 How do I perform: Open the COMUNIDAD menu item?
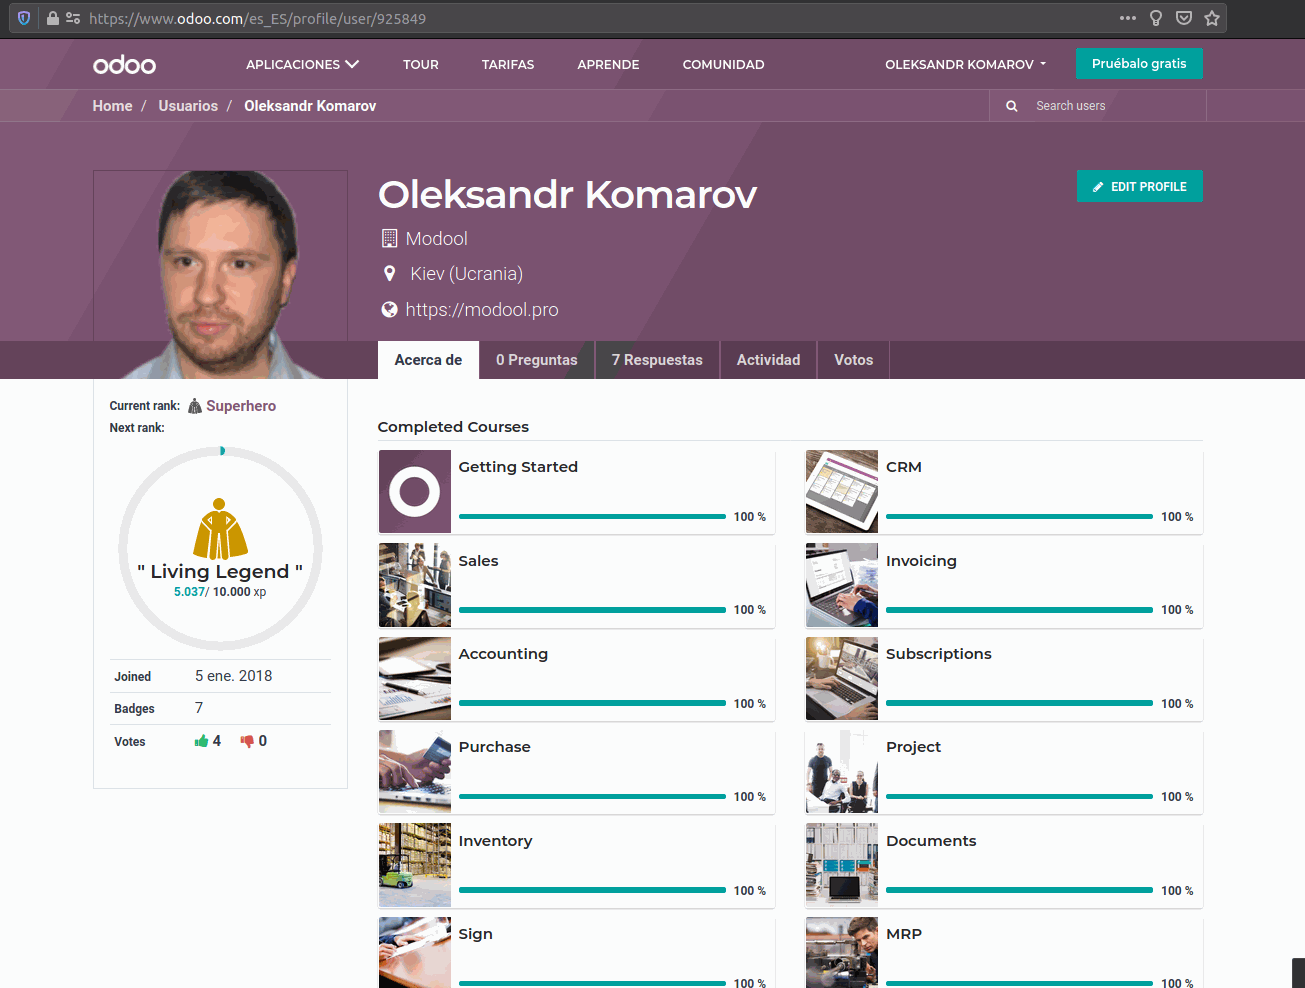point(723,64)
